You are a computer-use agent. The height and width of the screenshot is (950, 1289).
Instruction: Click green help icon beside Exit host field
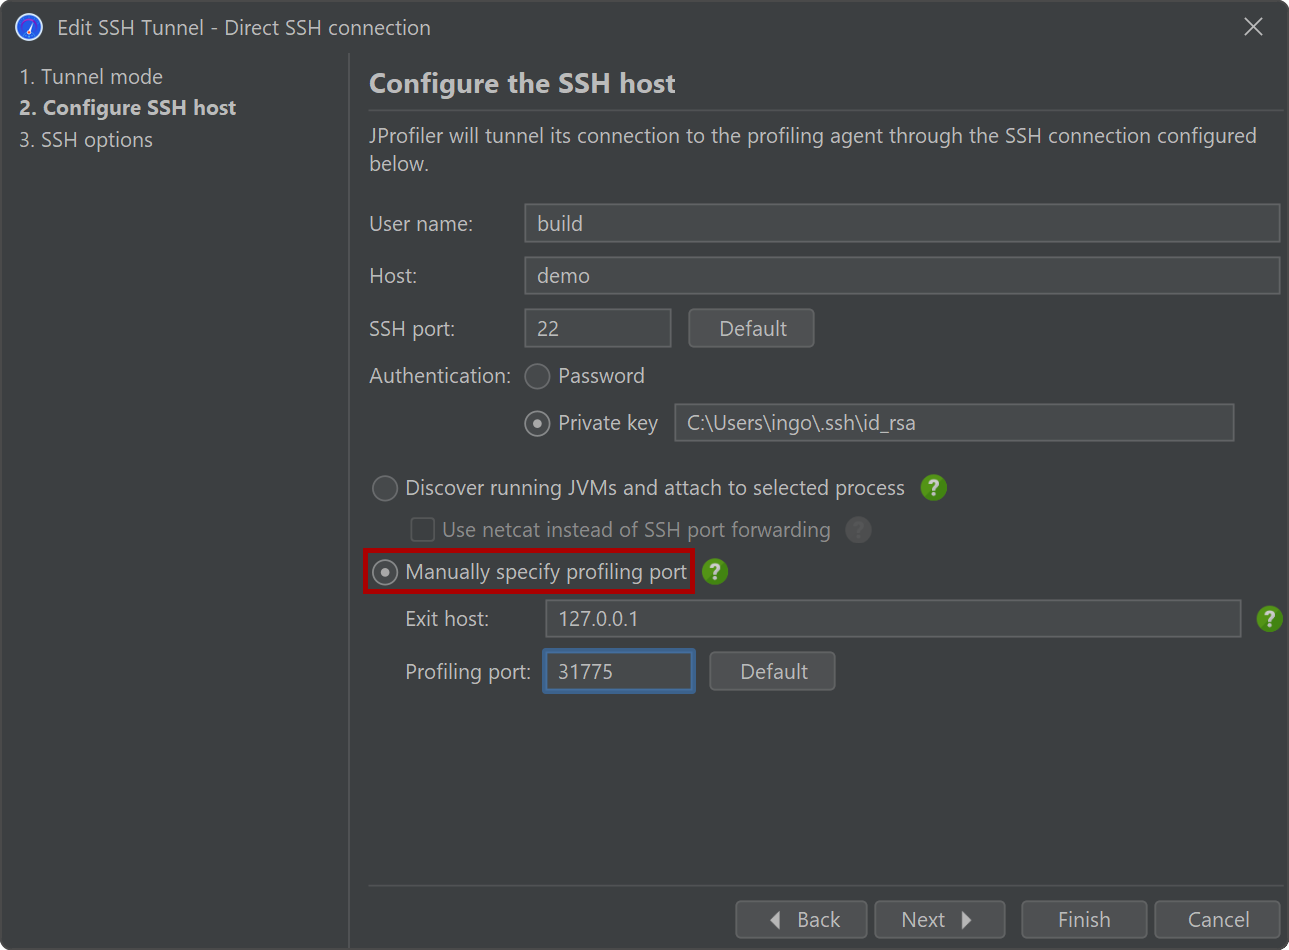[1269, 619]
